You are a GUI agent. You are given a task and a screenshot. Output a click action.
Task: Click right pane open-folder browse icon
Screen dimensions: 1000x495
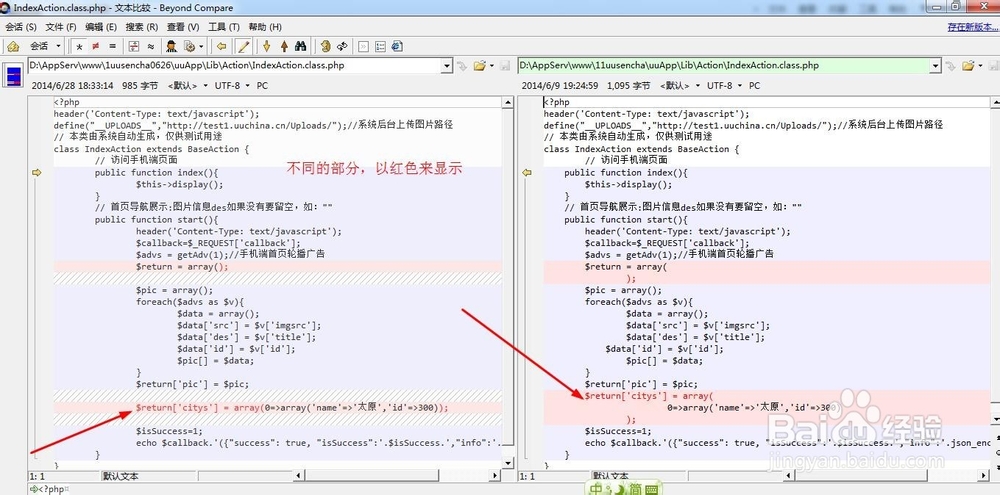point(968,66)
